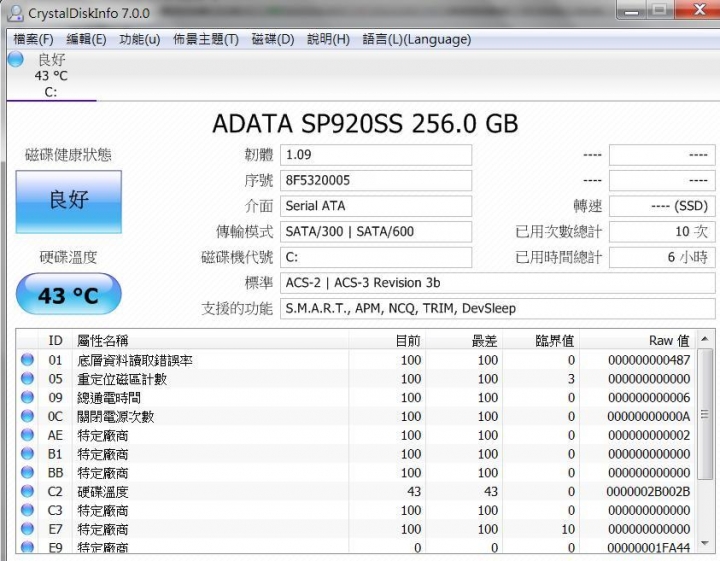Click the standard field ACS-2 | ACS-3 Revision 3b
This screenshot has width=720, height=561.
tap(498, 283)
